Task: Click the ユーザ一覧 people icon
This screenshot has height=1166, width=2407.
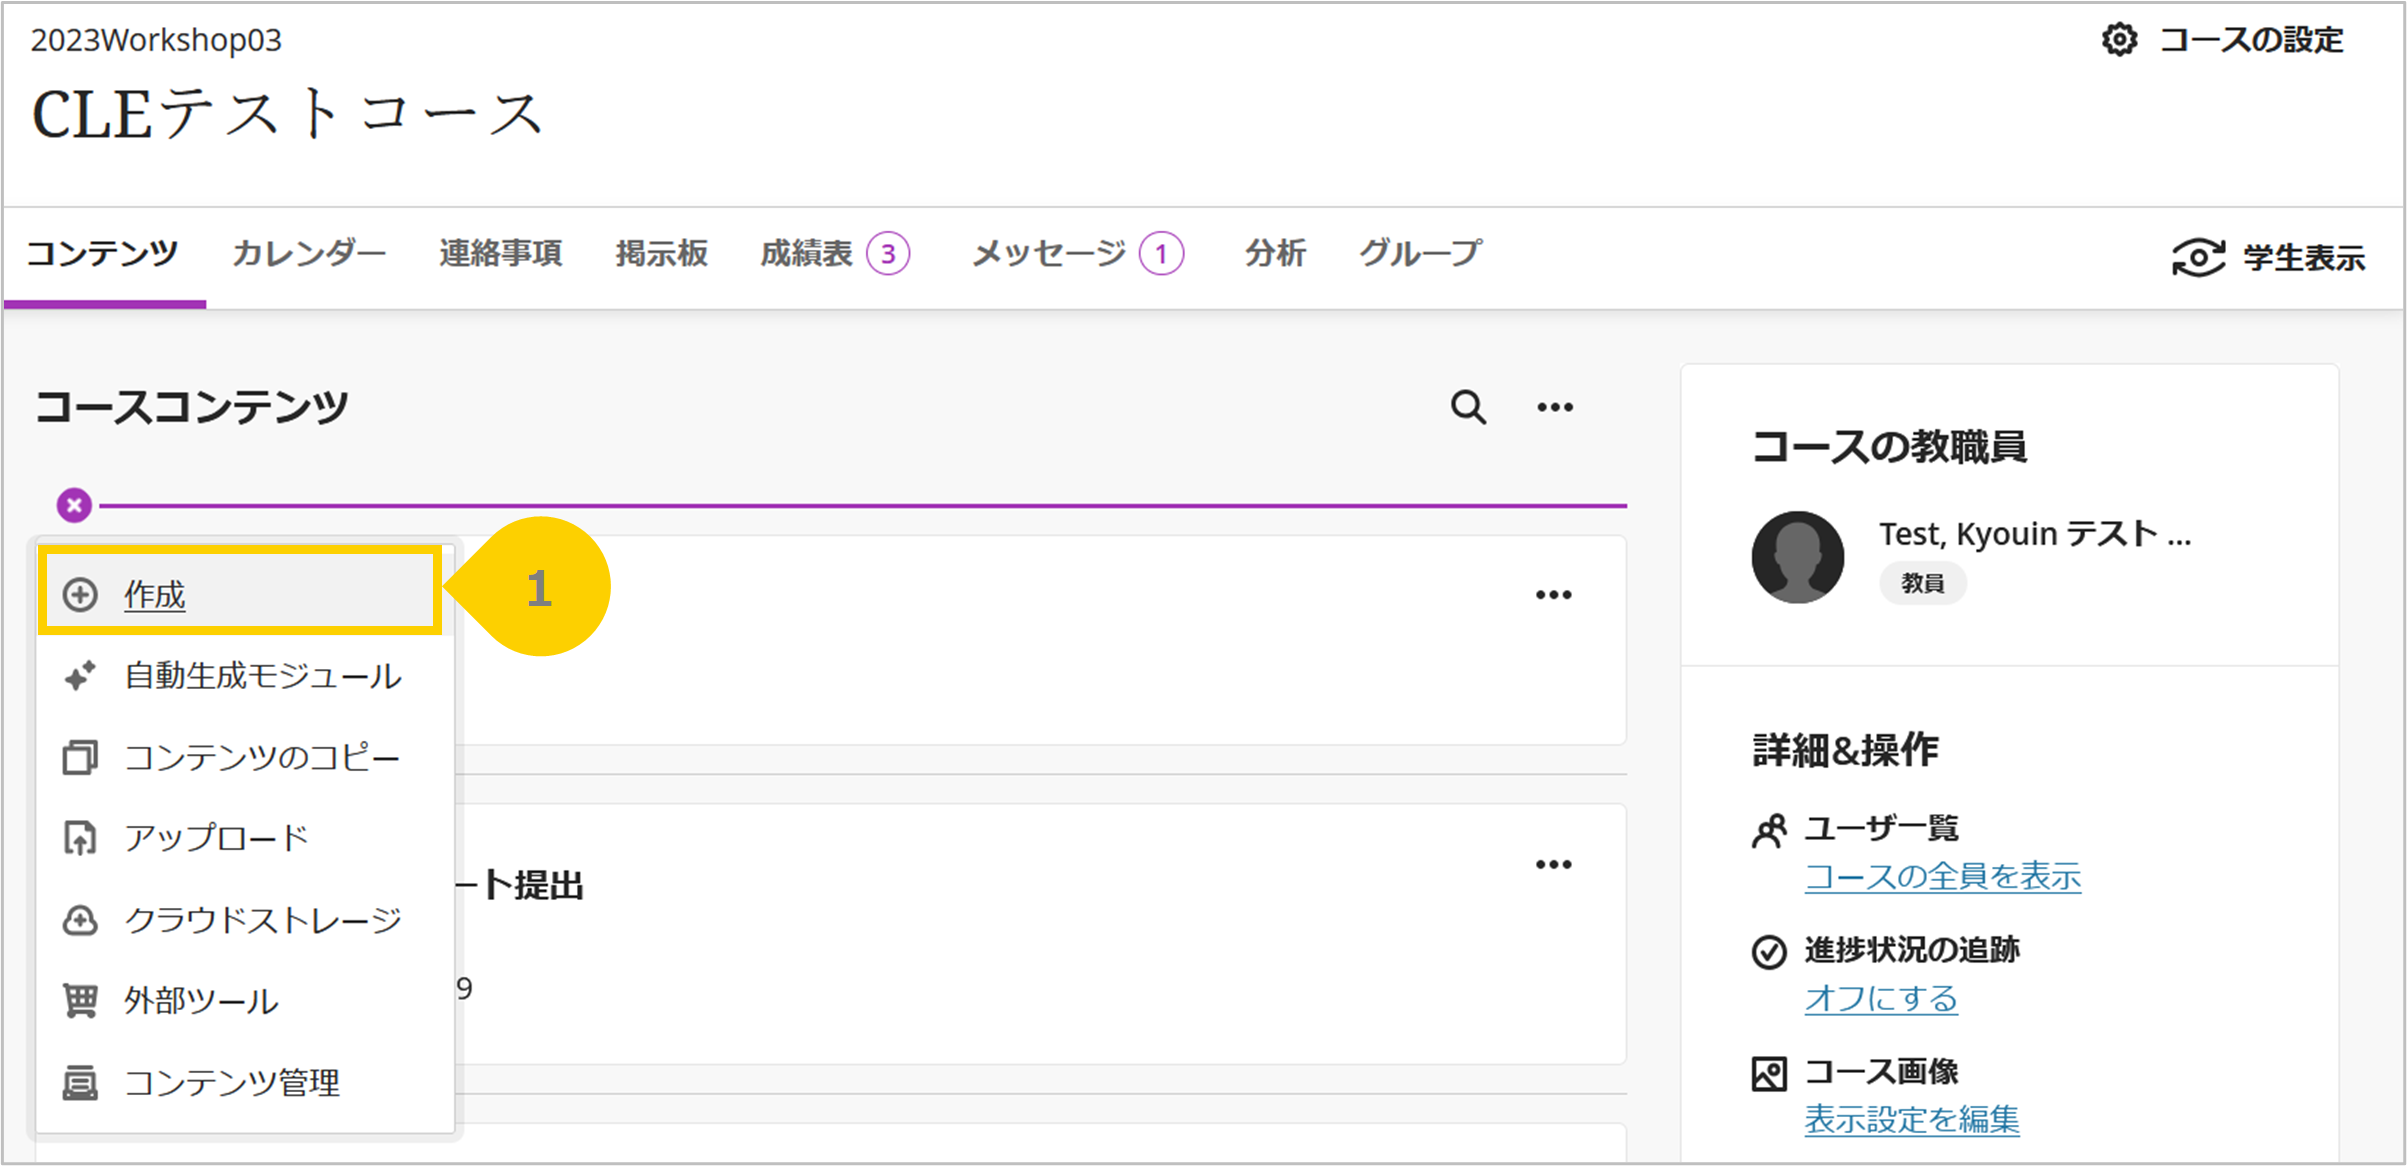Action: pyautogui.click(x=1769, y=830)
